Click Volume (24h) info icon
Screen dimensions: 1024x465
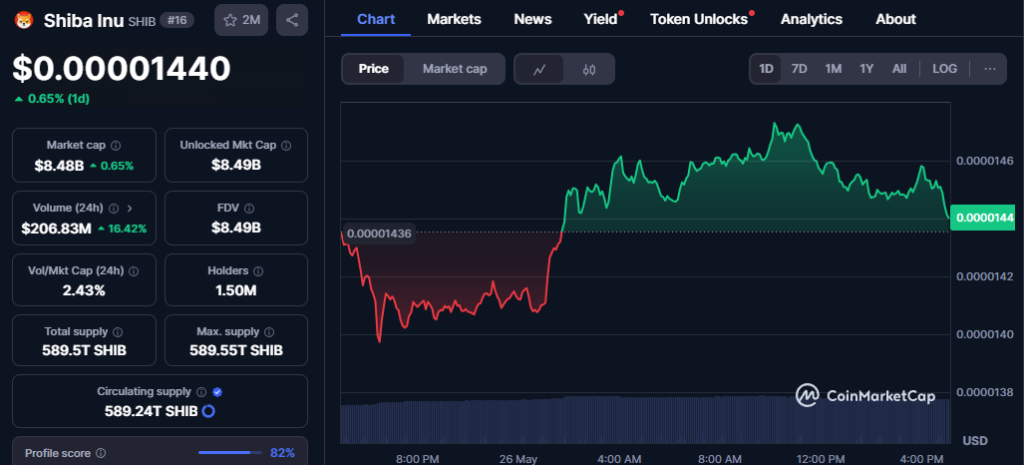[114, 208]
